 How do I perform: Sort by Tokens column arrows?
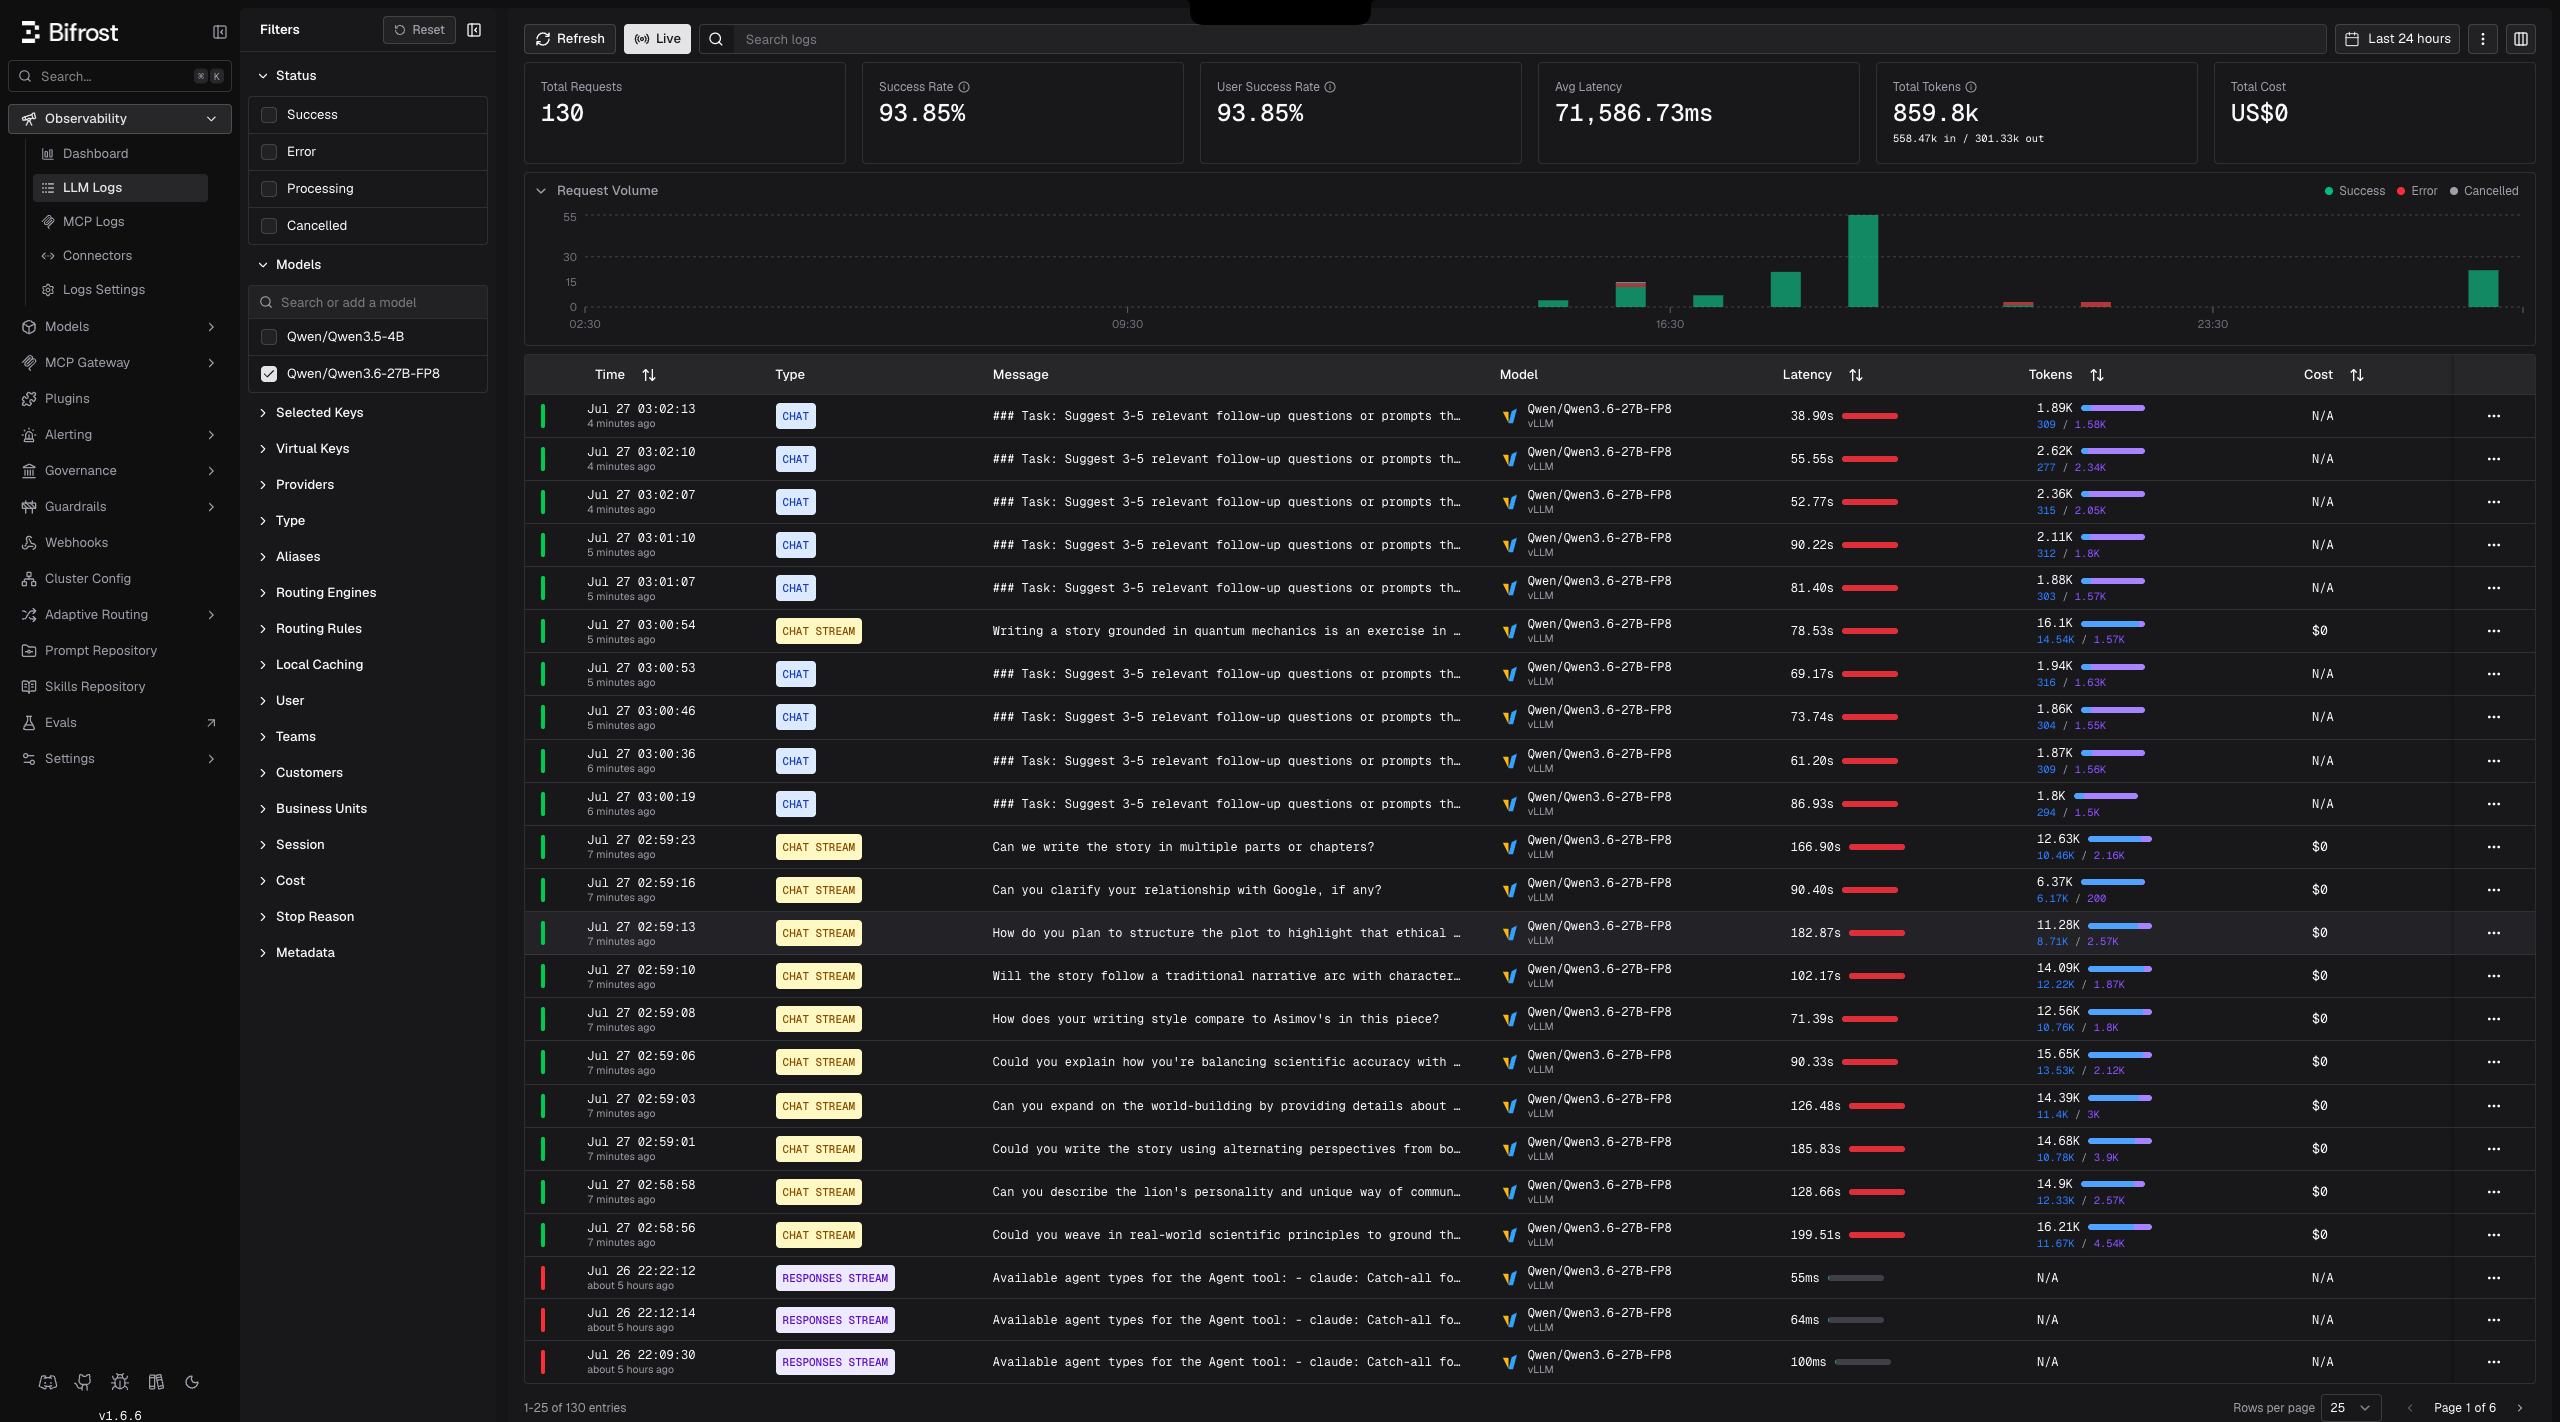point(2097,375)
